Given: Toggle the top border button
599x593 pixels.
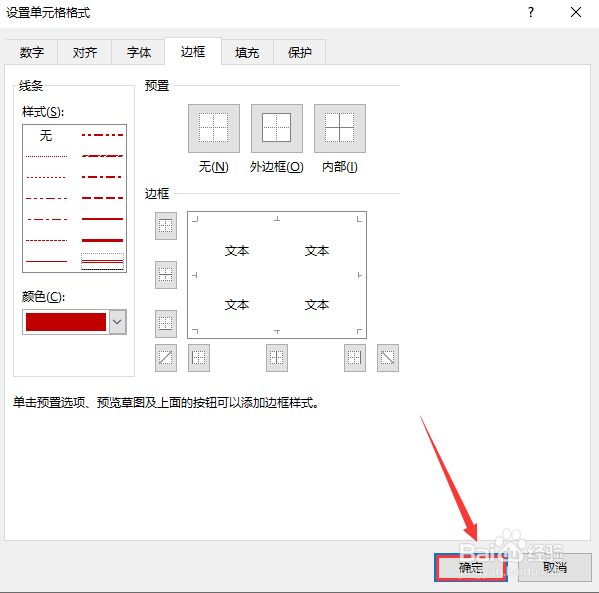Looking at the screenshot, I should (166, 226).
